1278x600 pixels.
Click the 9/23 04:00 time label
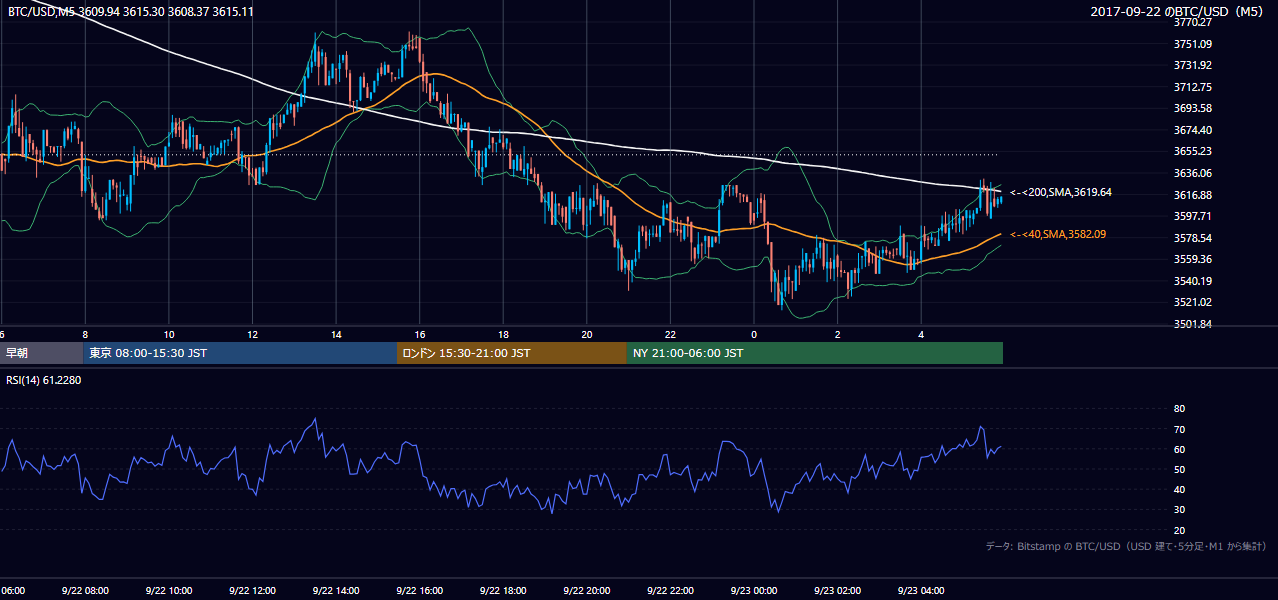pos(921,591)
